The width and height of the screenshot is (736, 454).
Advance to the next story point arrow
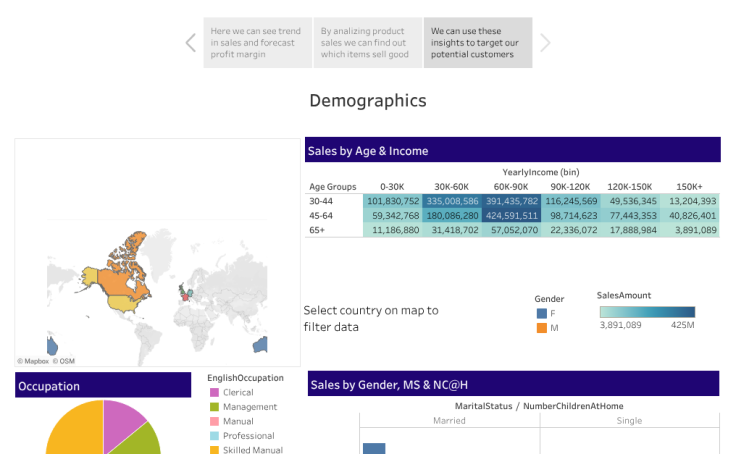pyautogui.click(x=545, y=42)
